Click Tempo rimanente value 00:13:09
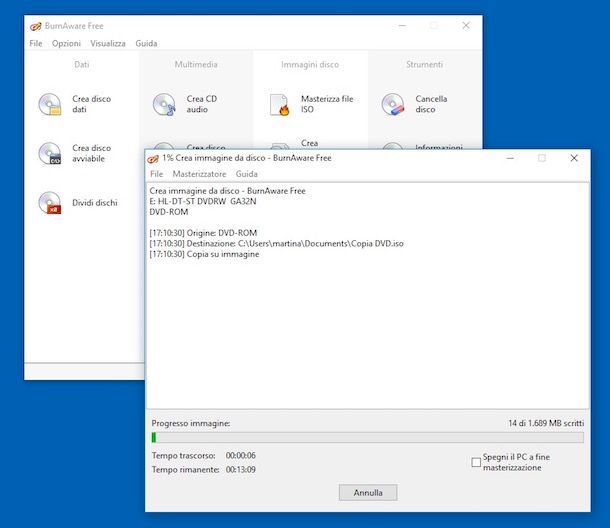Image resolution: width=610 pixels, height=528 pixels. [241, 470]
